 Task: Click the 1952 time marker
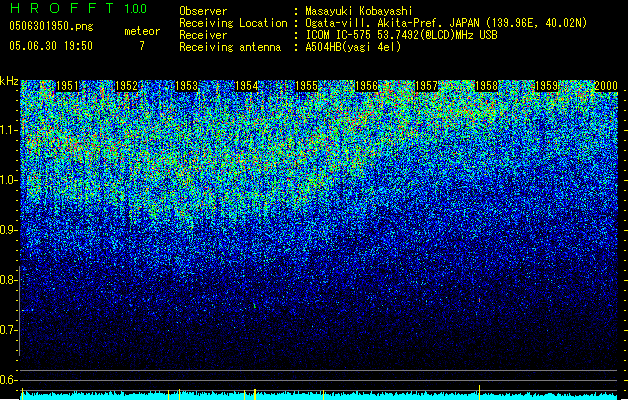pyautogui.click(x=126, y=86)
